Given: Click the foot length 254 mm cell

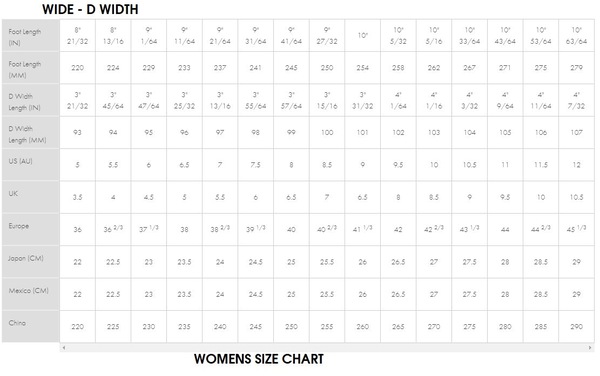Looking at the screenshot, I should click(x=362, y=68).
